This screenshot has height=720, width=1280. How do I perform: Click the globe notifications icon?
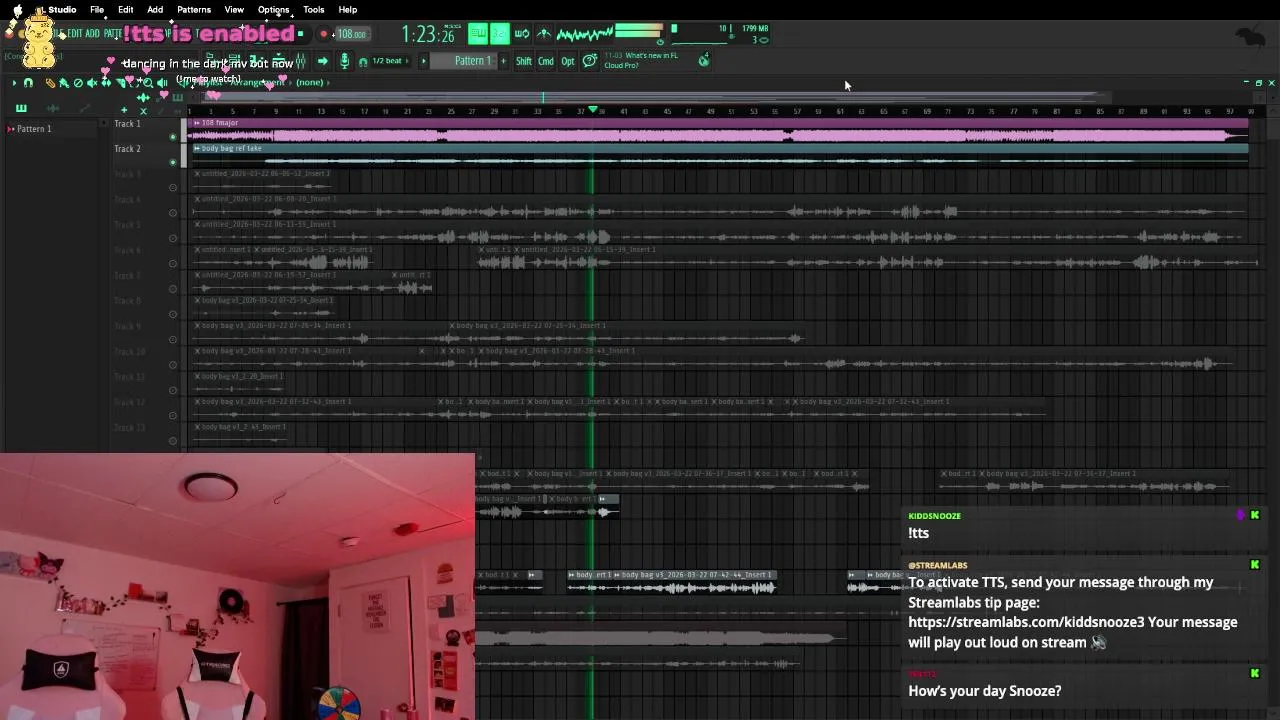coord(704,60)
